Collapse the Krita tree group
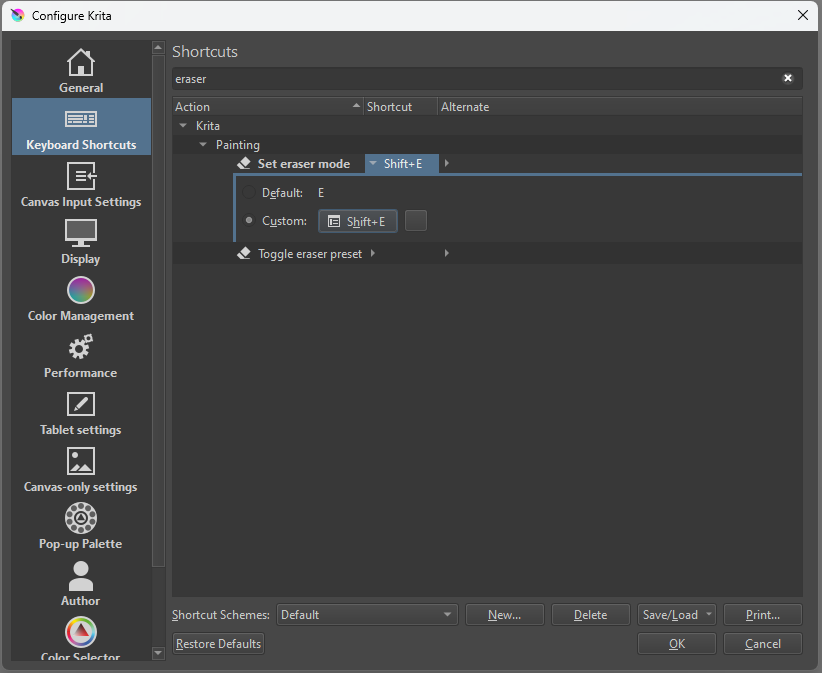 tap(183, 126)
